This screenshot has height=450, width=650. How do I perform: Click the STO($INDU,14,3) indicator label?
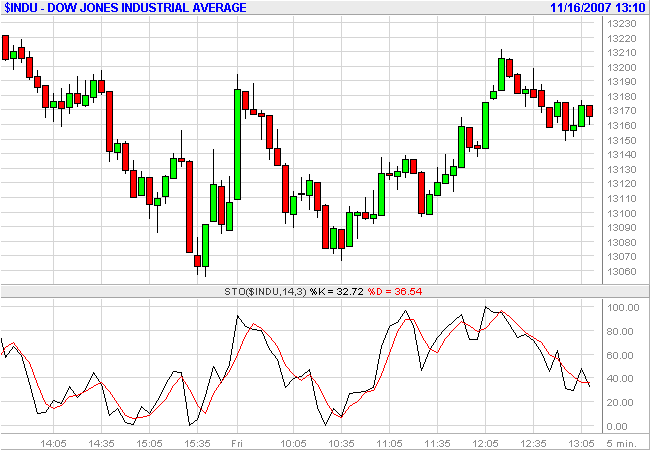tap(265, 292)
